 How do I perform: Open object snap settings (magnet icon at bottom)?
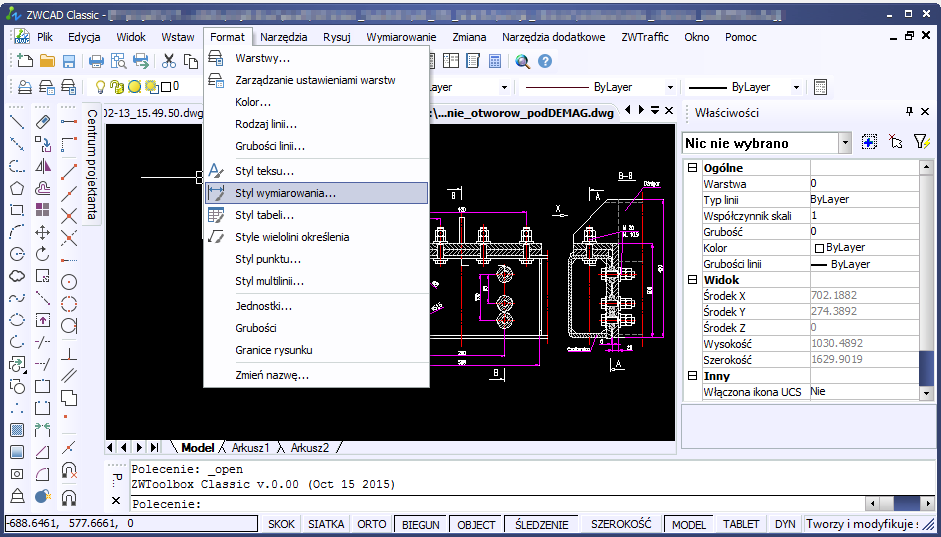coord(69,496)
